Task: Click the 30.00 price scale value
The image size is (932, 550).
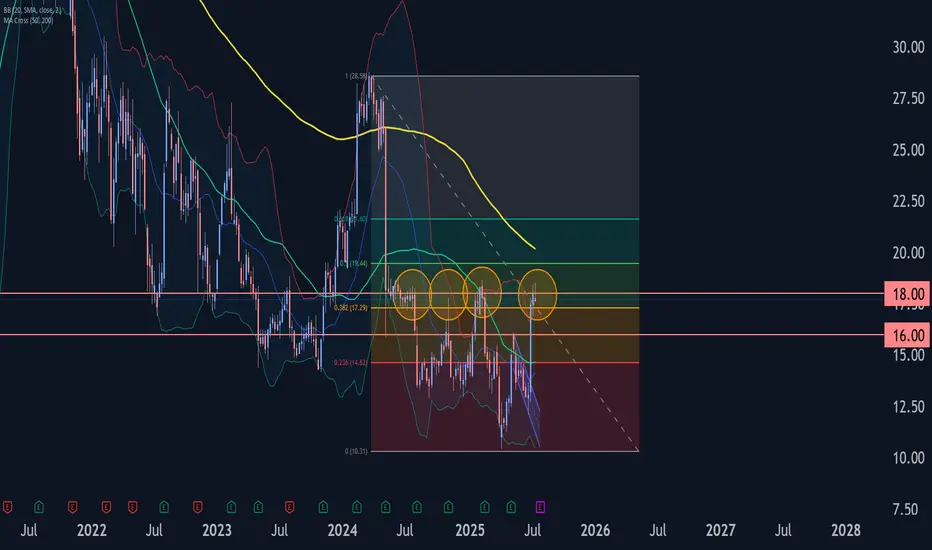Action: (908, 47)
